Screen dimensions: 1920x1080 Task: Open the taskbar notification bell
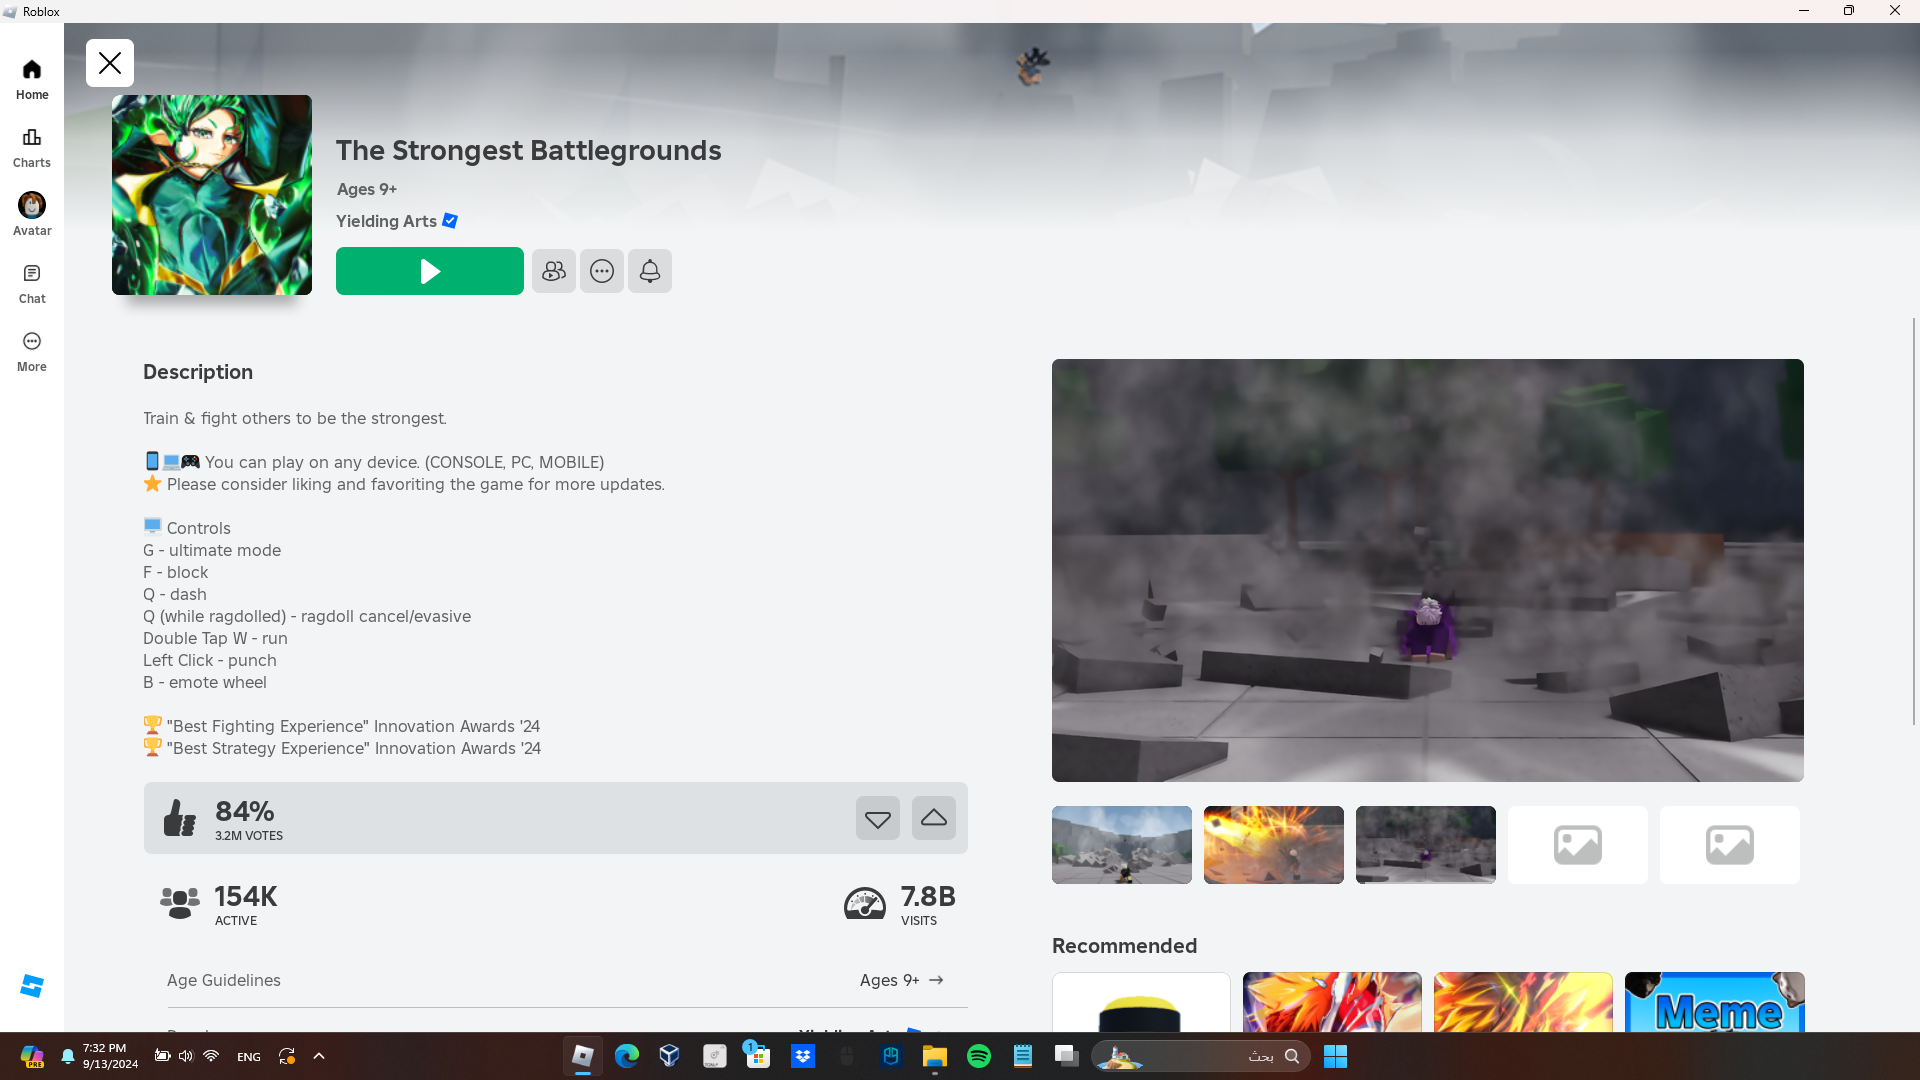[68, 1056]
